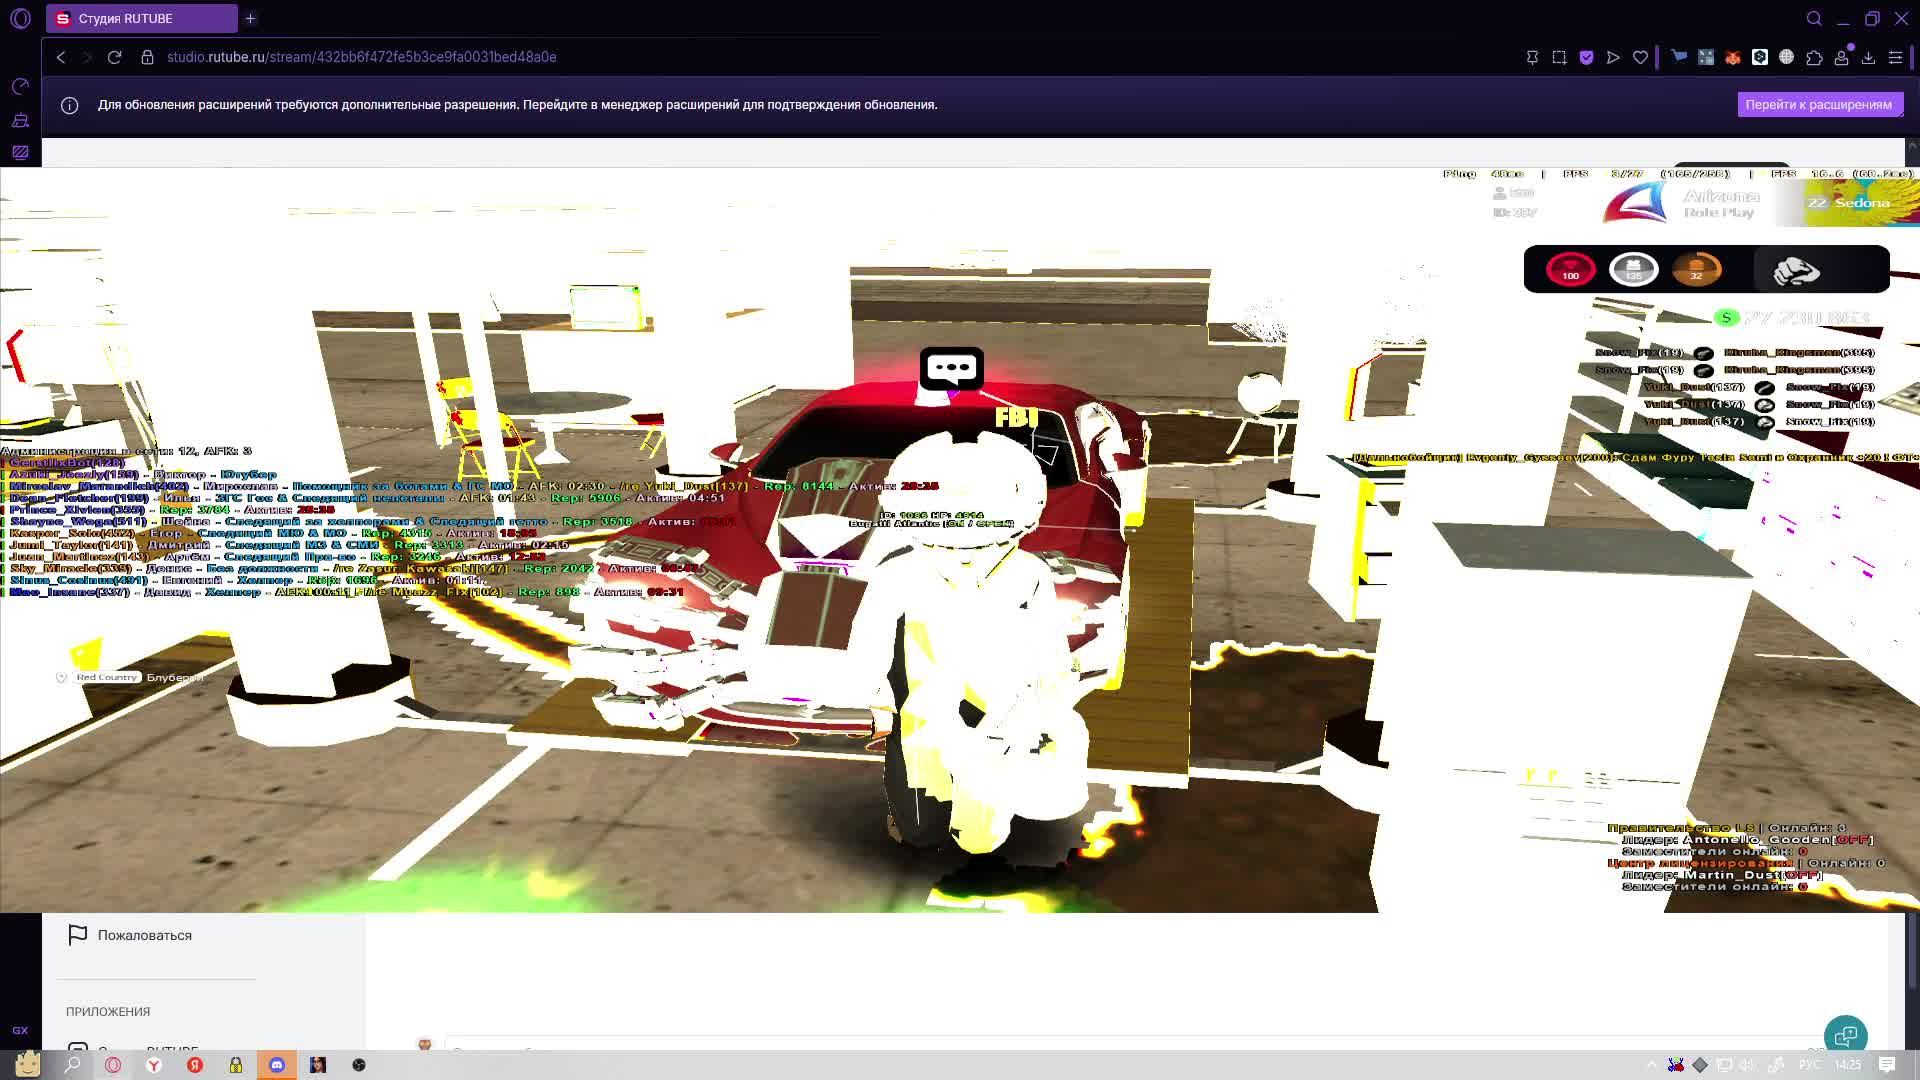1920x1080 pixels.
Task: Open Discord from the taskbar
Action: 277,1065
